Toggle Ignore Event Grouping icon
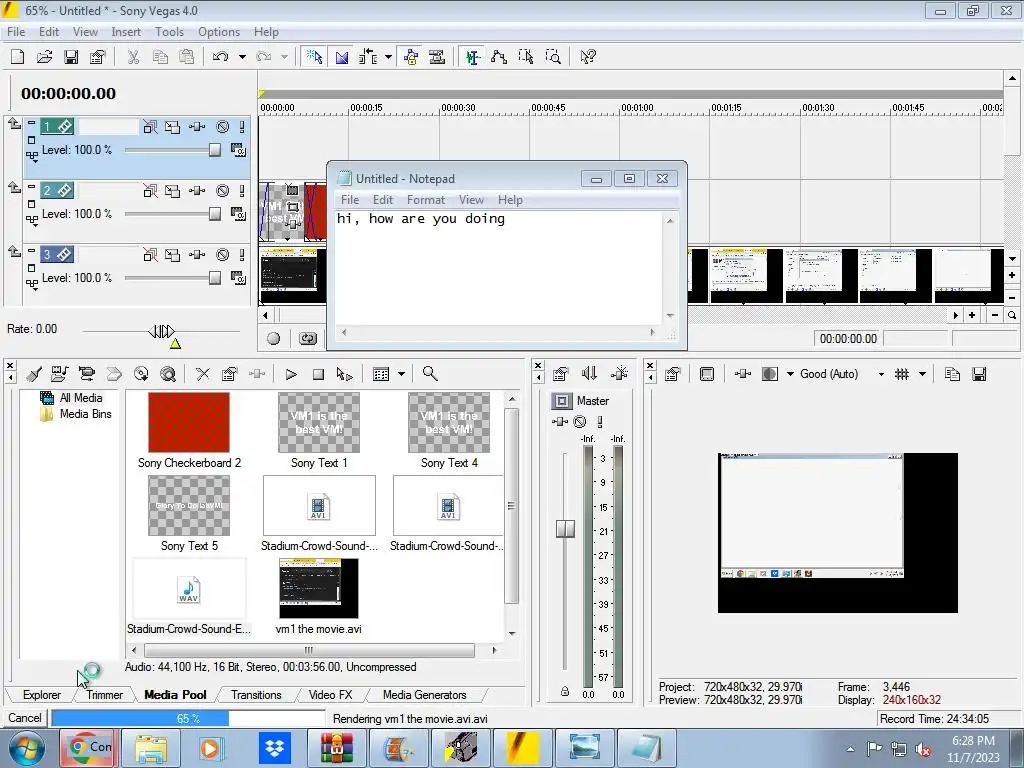Viewport: 1024px width, 768px height. coord(437,57)
